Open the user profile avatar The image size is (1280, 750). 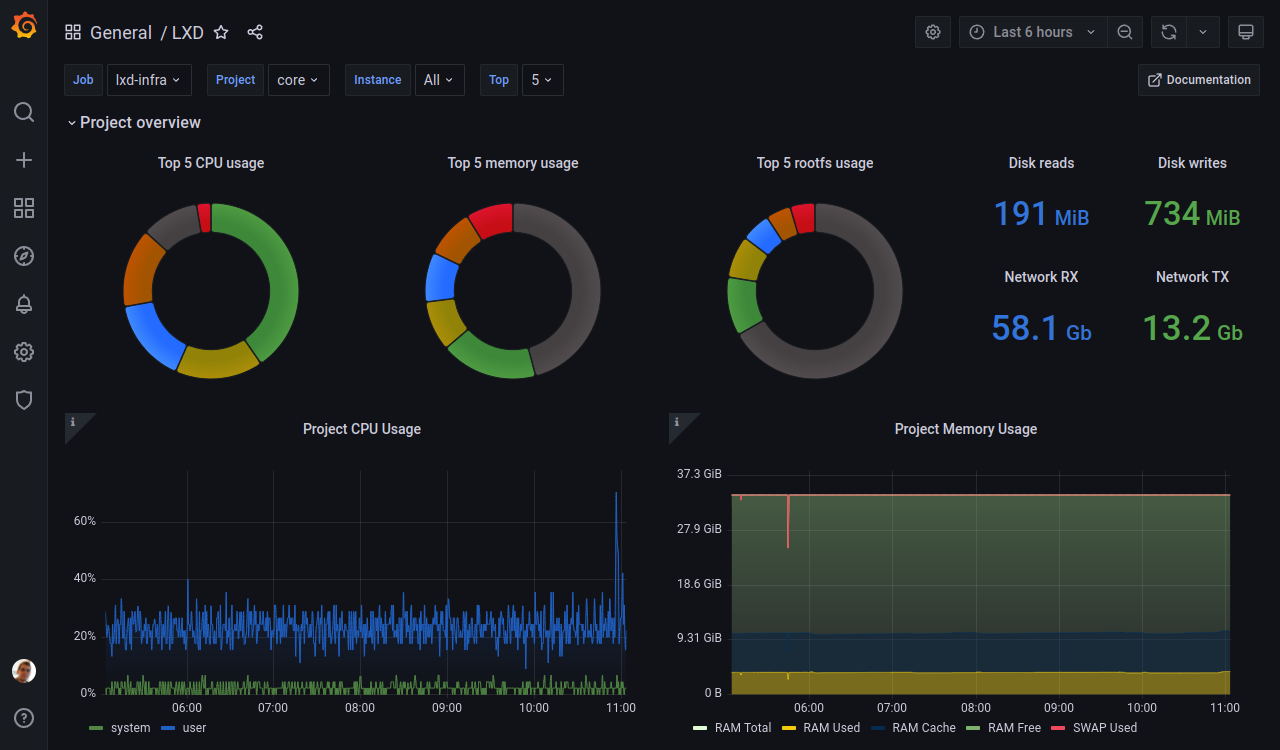[x=24, y=671]
